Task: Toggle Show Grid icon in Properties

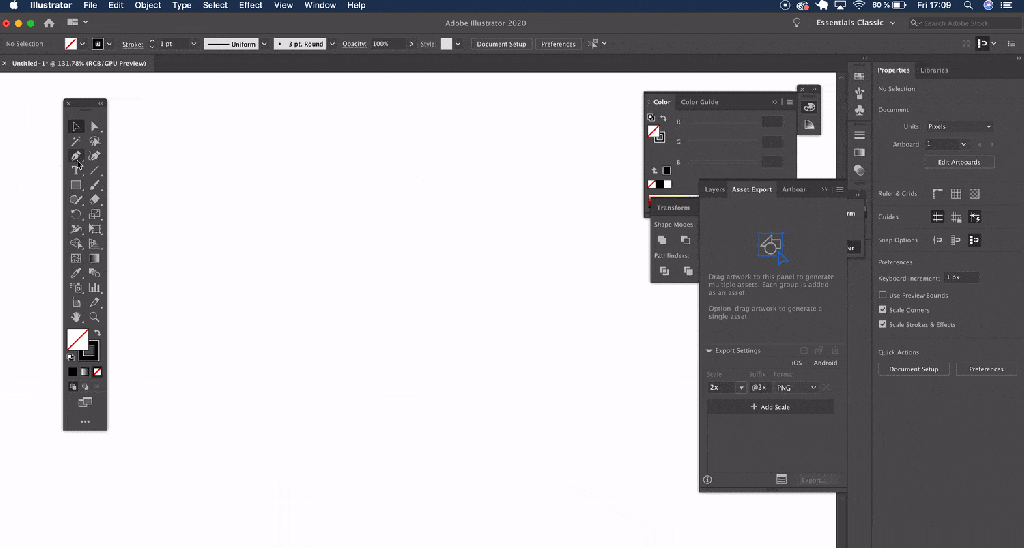Action: pyautogui.click(x=955, y=194)
